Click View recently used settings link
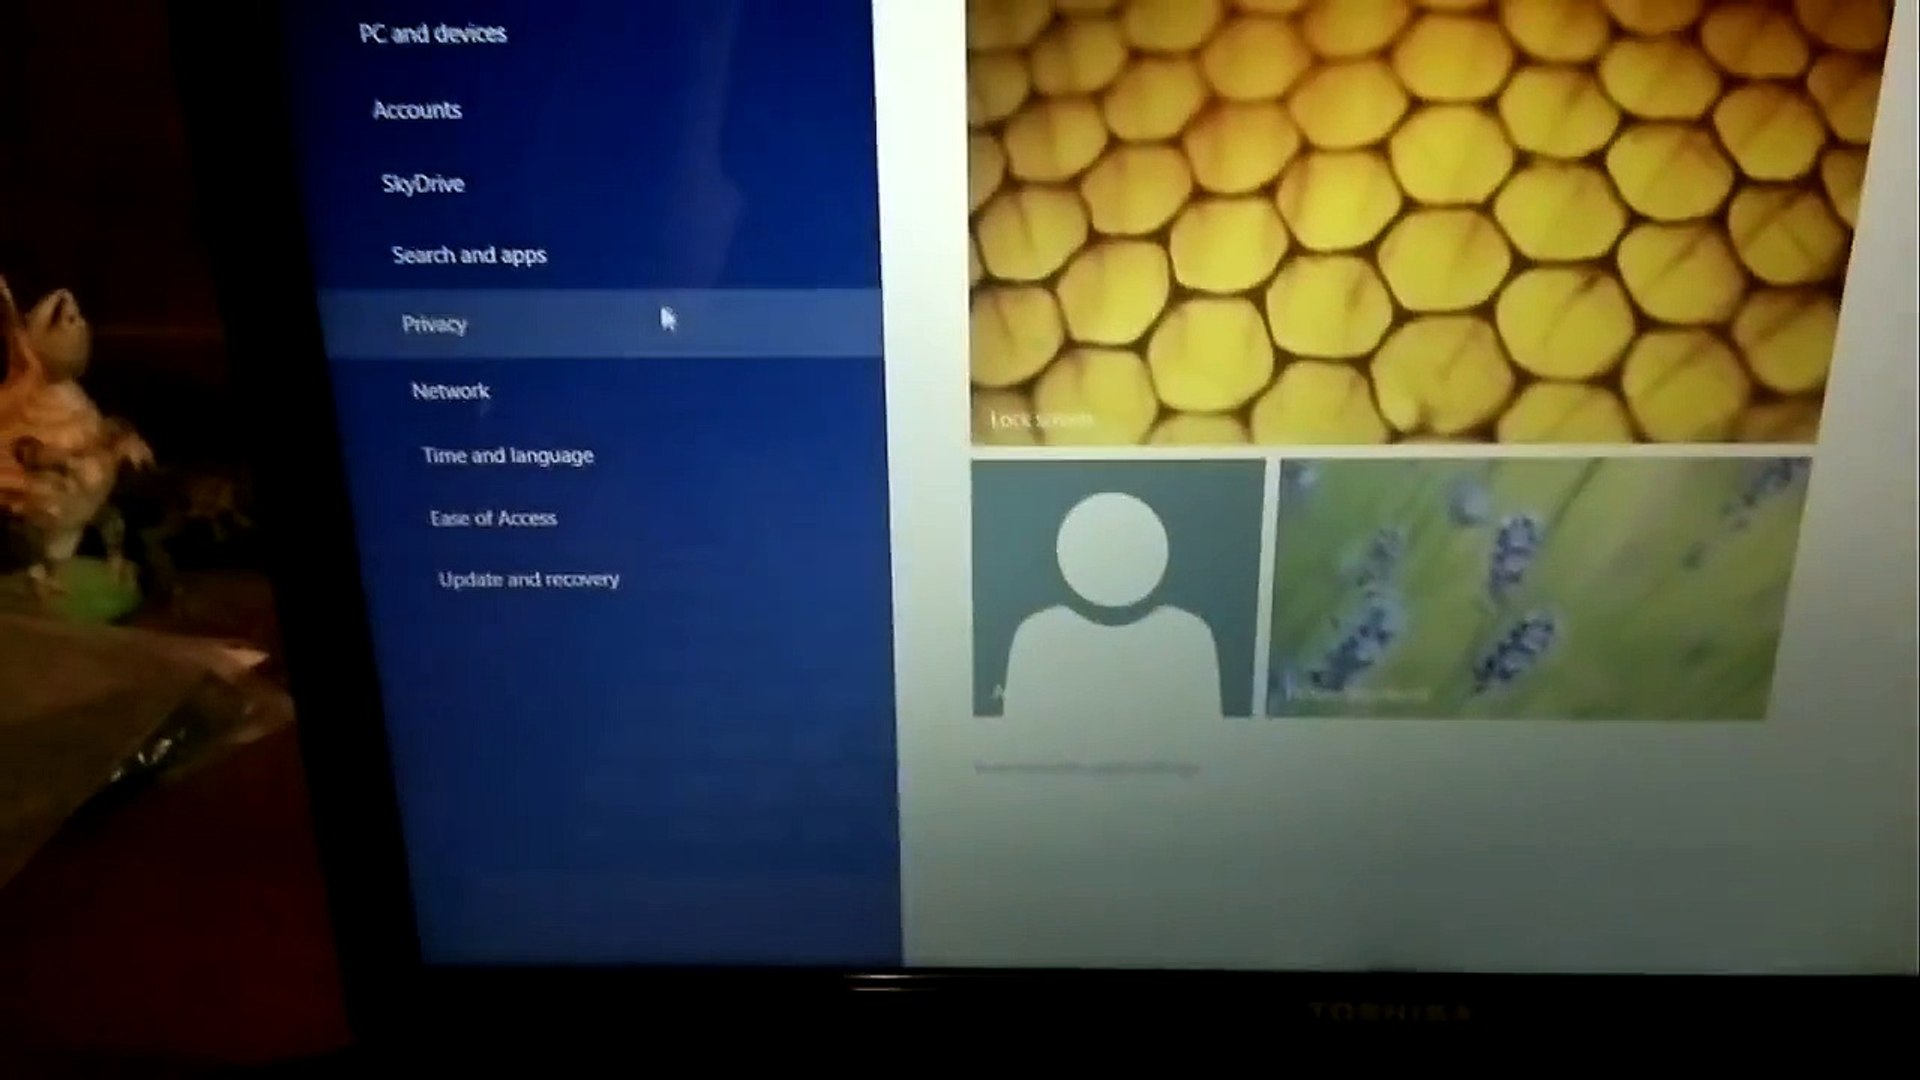The image size is (1920, 1080). click(1085, 768)
